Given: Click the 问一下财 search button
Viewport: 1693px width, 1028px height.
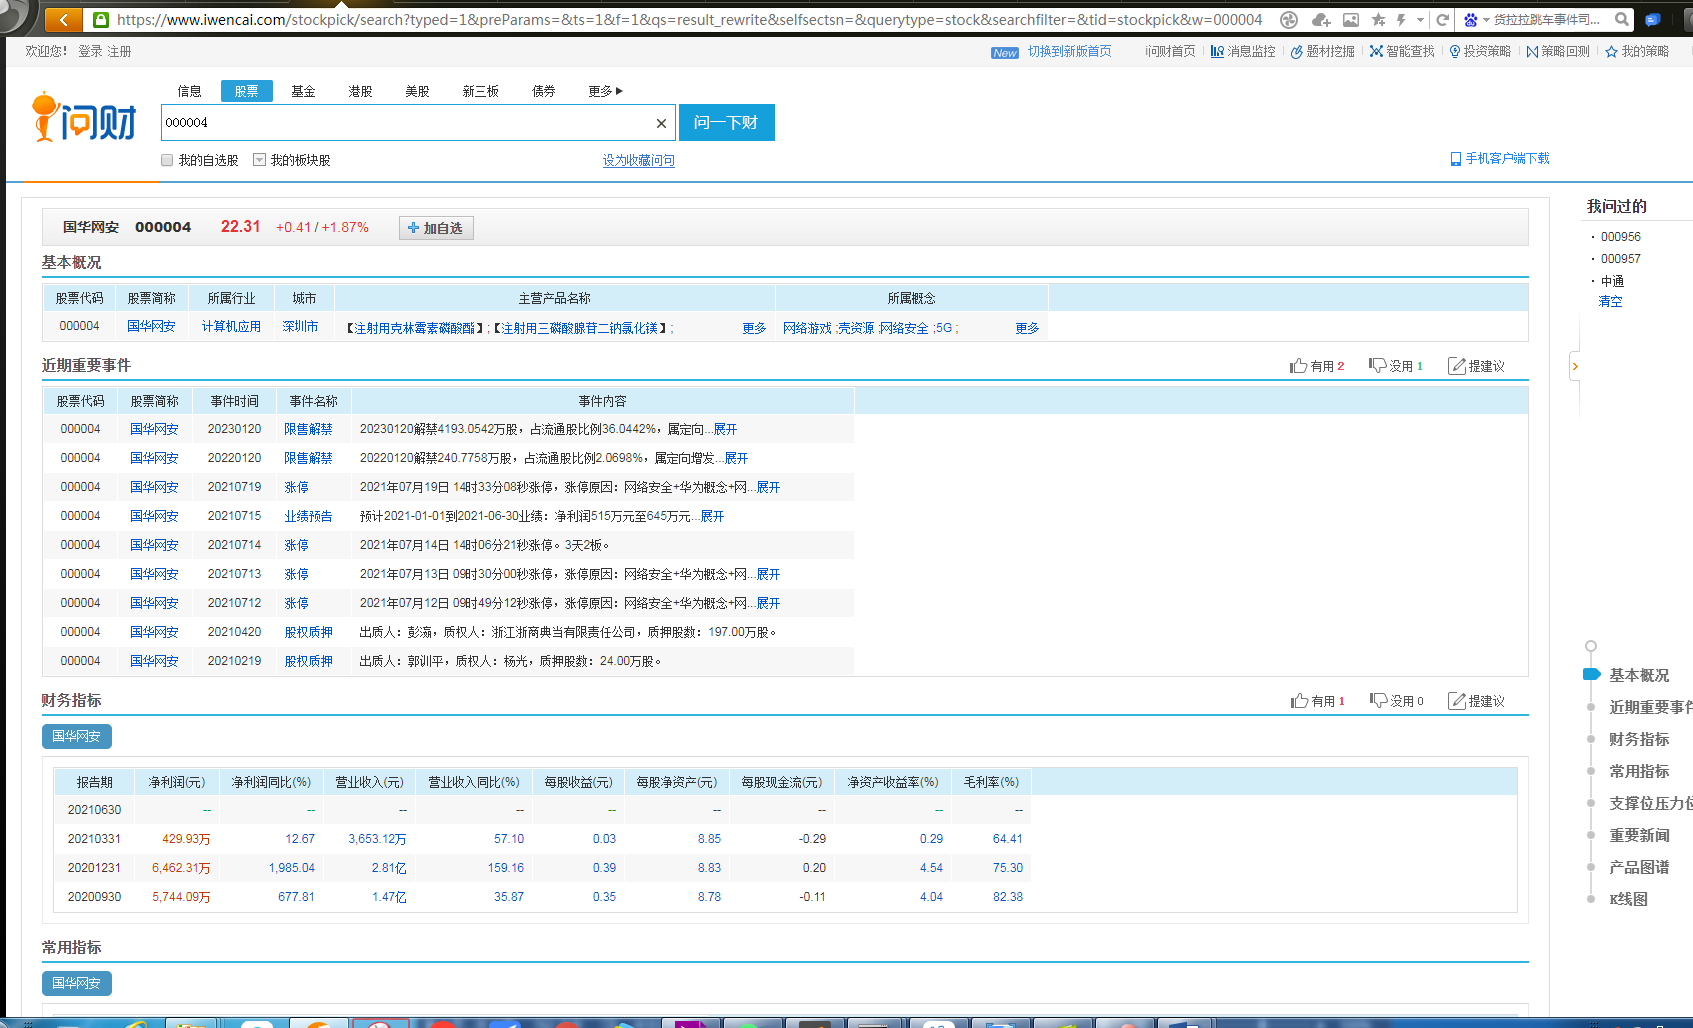Looking at the screenshot, I should [x=727, y=123].
